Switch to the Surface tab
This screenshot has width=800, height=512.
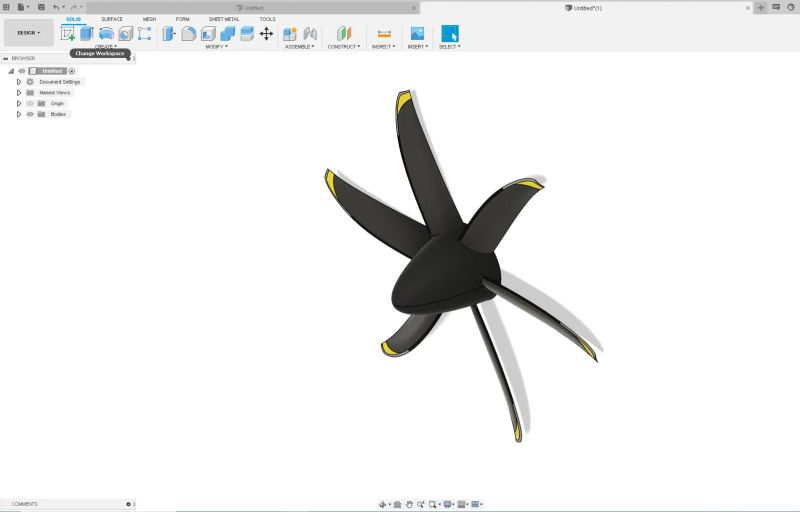pos(112,19)
